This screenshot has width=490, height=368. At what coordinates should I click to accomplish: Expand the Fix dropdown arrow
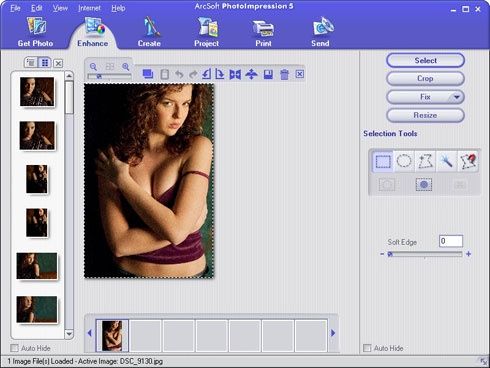point(457,97)
